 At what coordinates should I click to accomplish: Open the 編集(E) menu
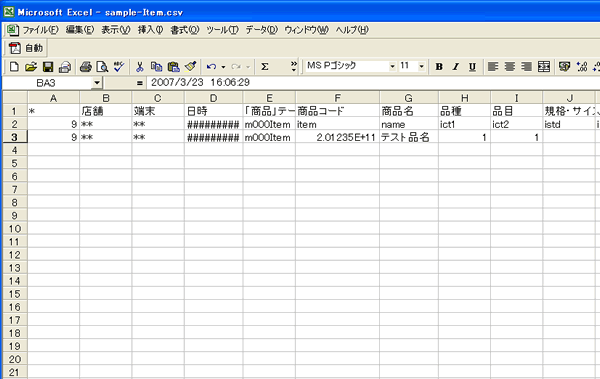80,30
